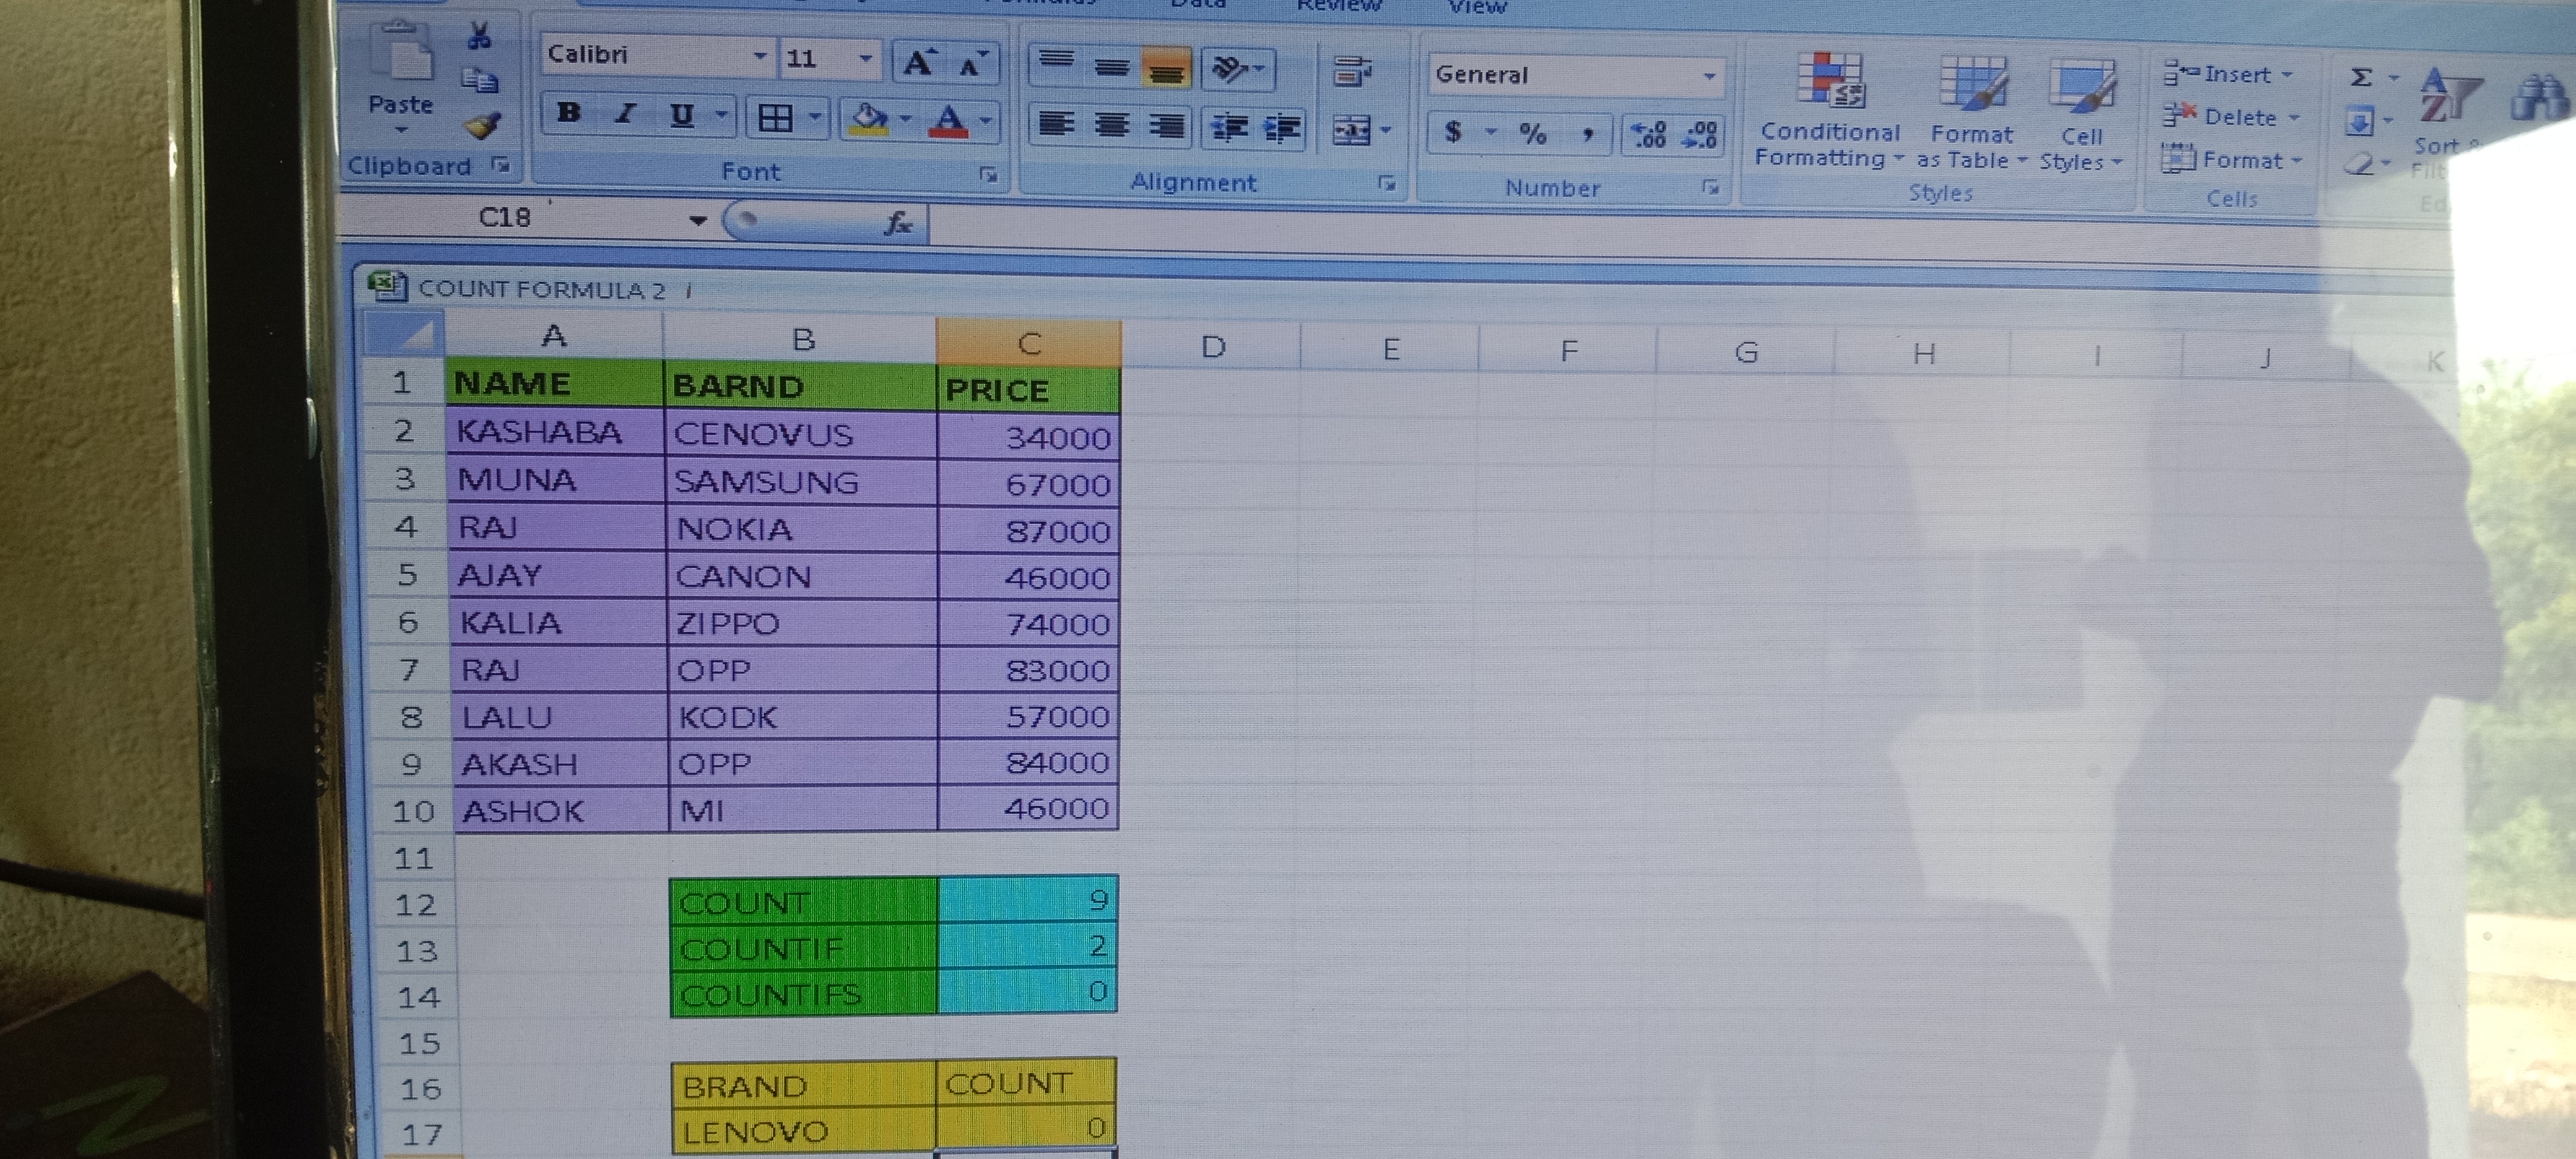Click the Increase Font Size icon
This screenshot has height=1159, width=2576.
[917, 63]
